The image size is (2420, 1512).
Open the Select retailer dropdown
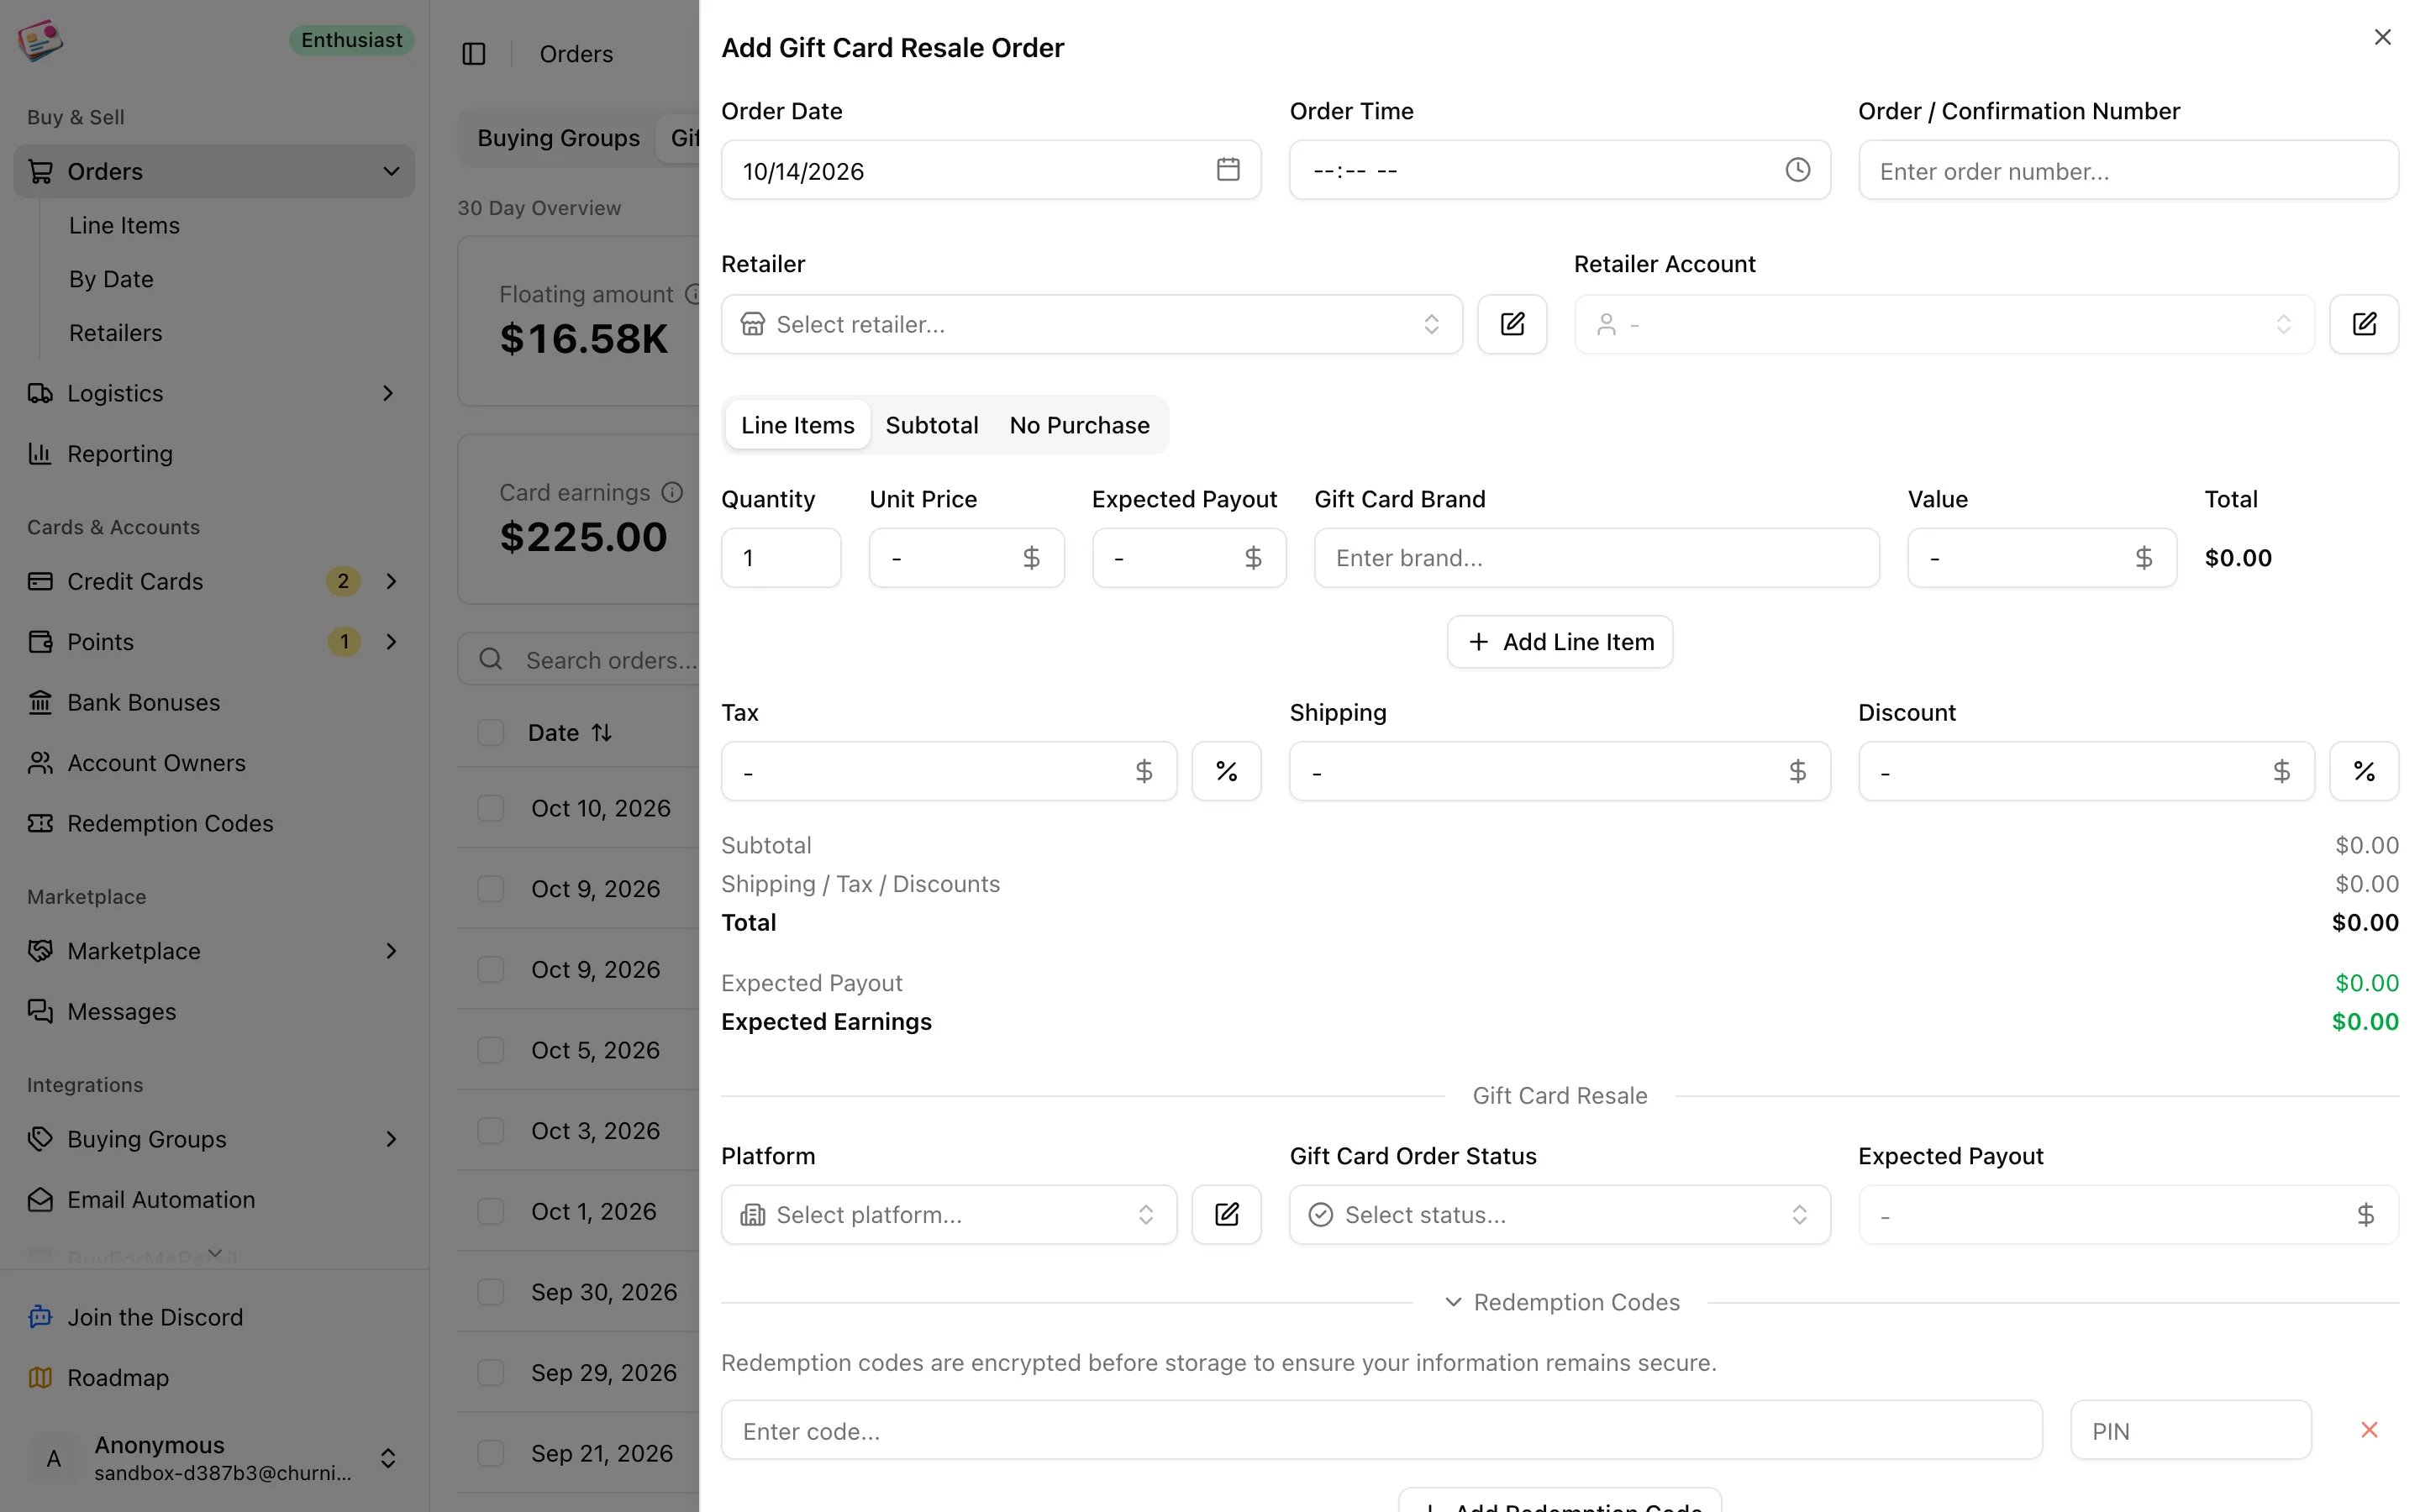[x=1092, y=324]
